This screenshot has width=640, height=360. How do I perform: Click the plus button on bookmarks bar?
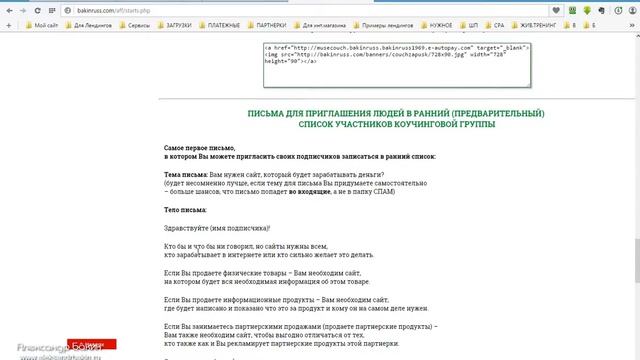tap(9, 25)
